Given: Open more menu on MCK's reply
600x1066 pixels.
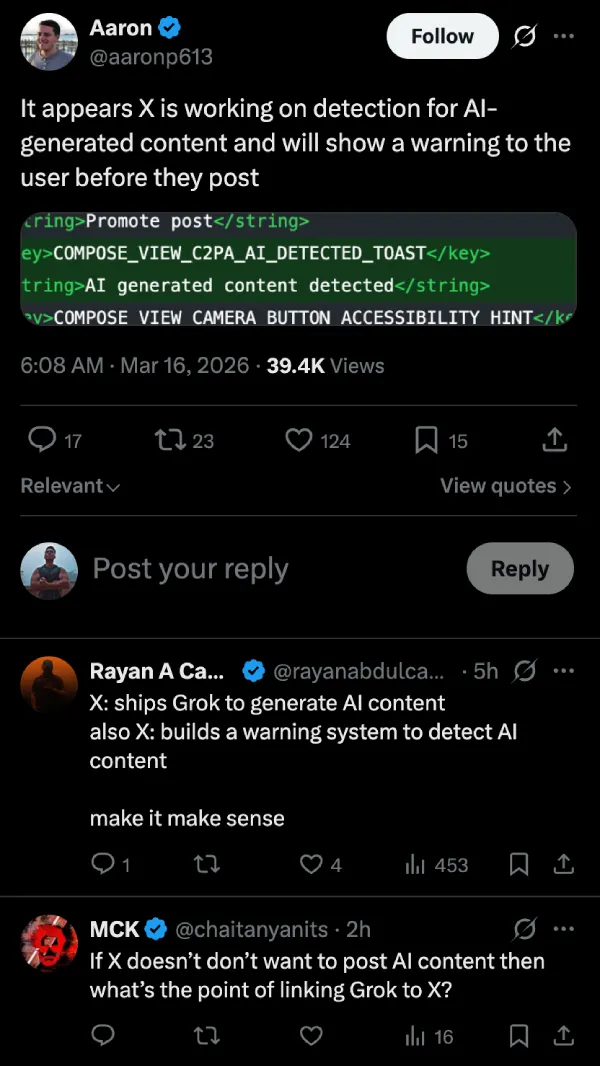Looking at the screenshot, I should 564,930.
